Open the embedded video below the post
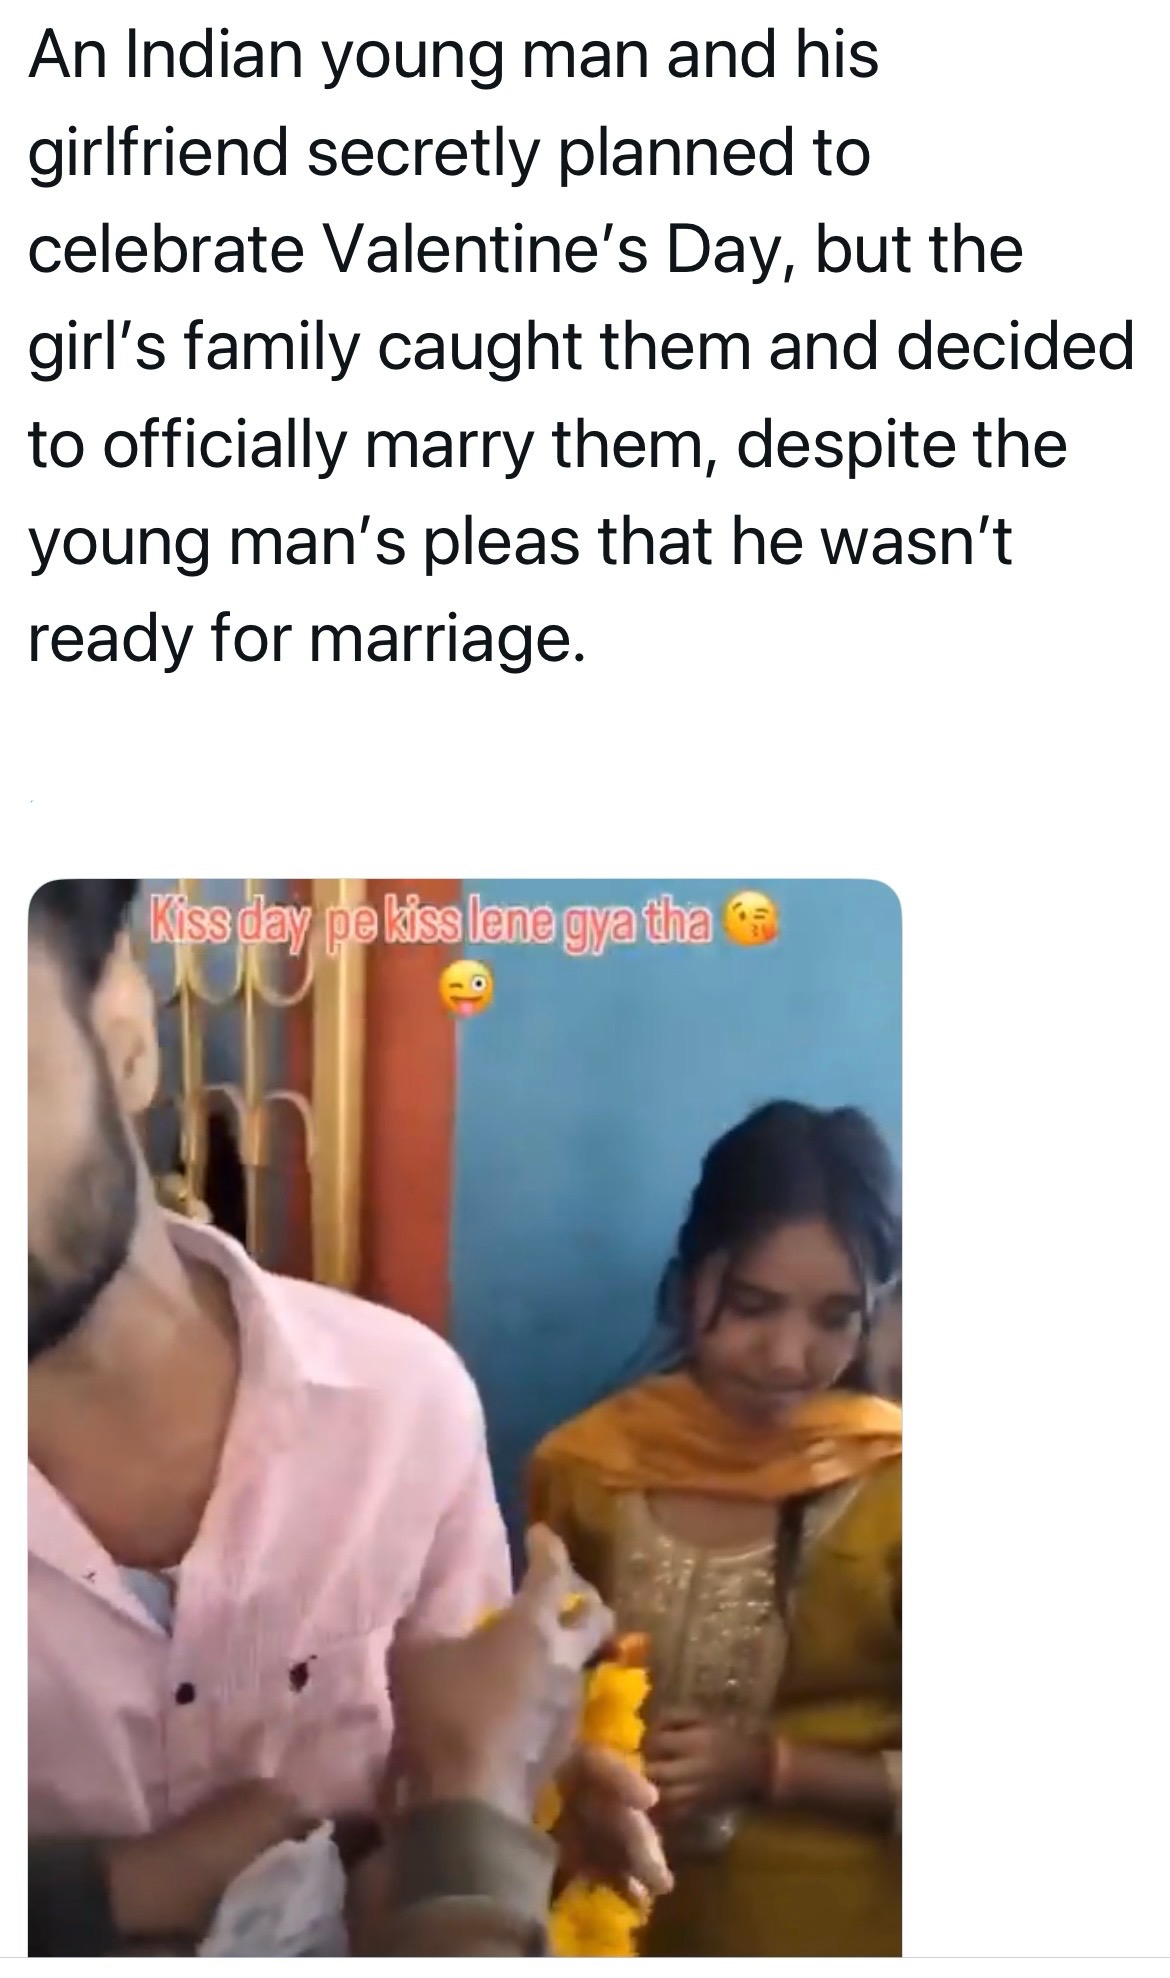Screen dimensions: 1170x1978 pos(465,1417)
